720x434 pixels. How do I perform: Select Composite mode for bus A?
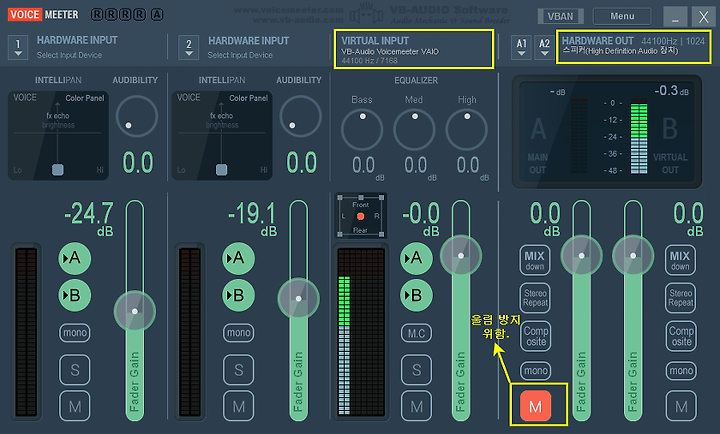pyautogui.click(x=536, y=336)
